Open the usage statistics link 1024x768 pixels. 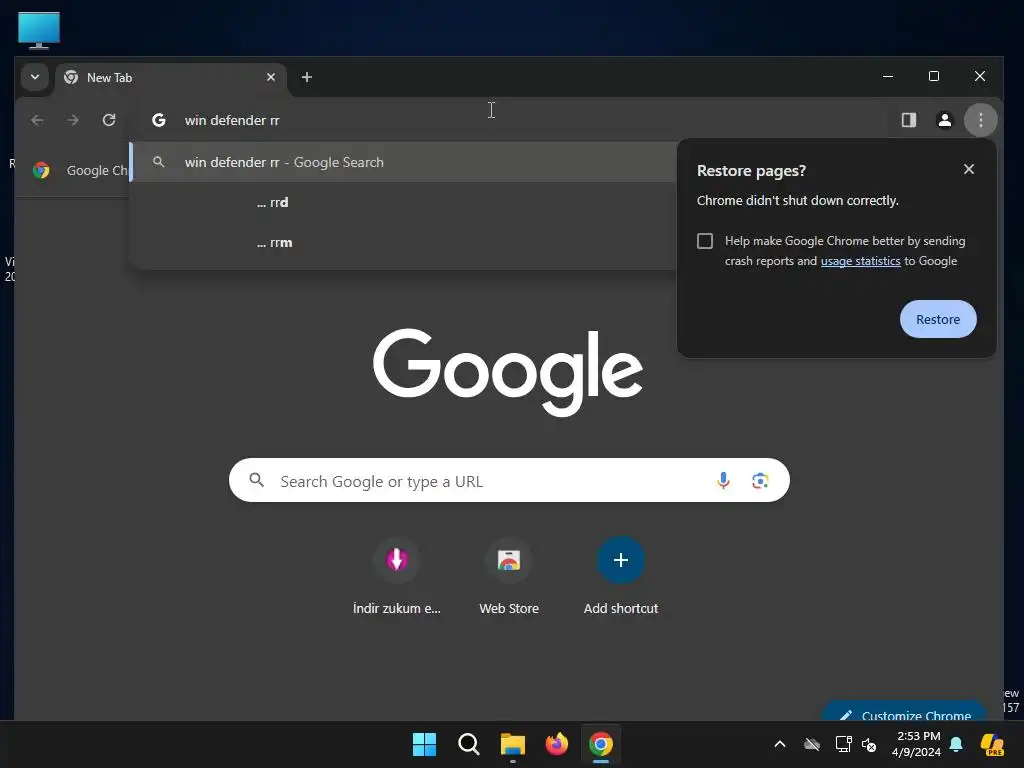[x=860, y=261]
